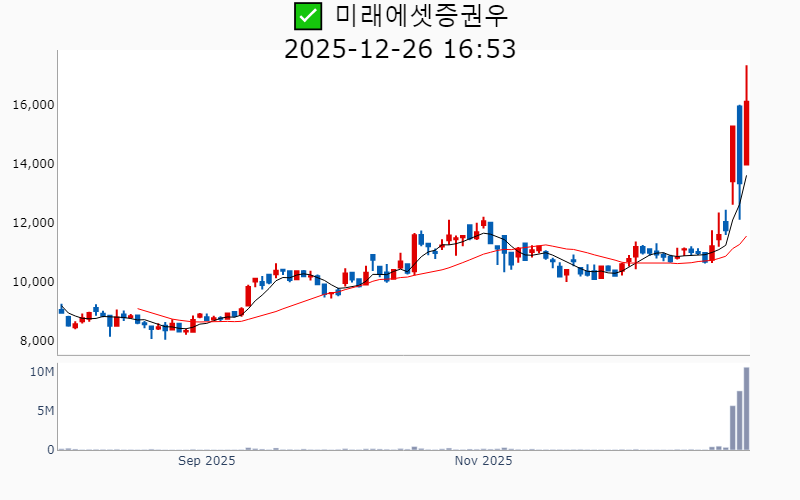Select the Nov 2025 date axis label

click(483, 461)
